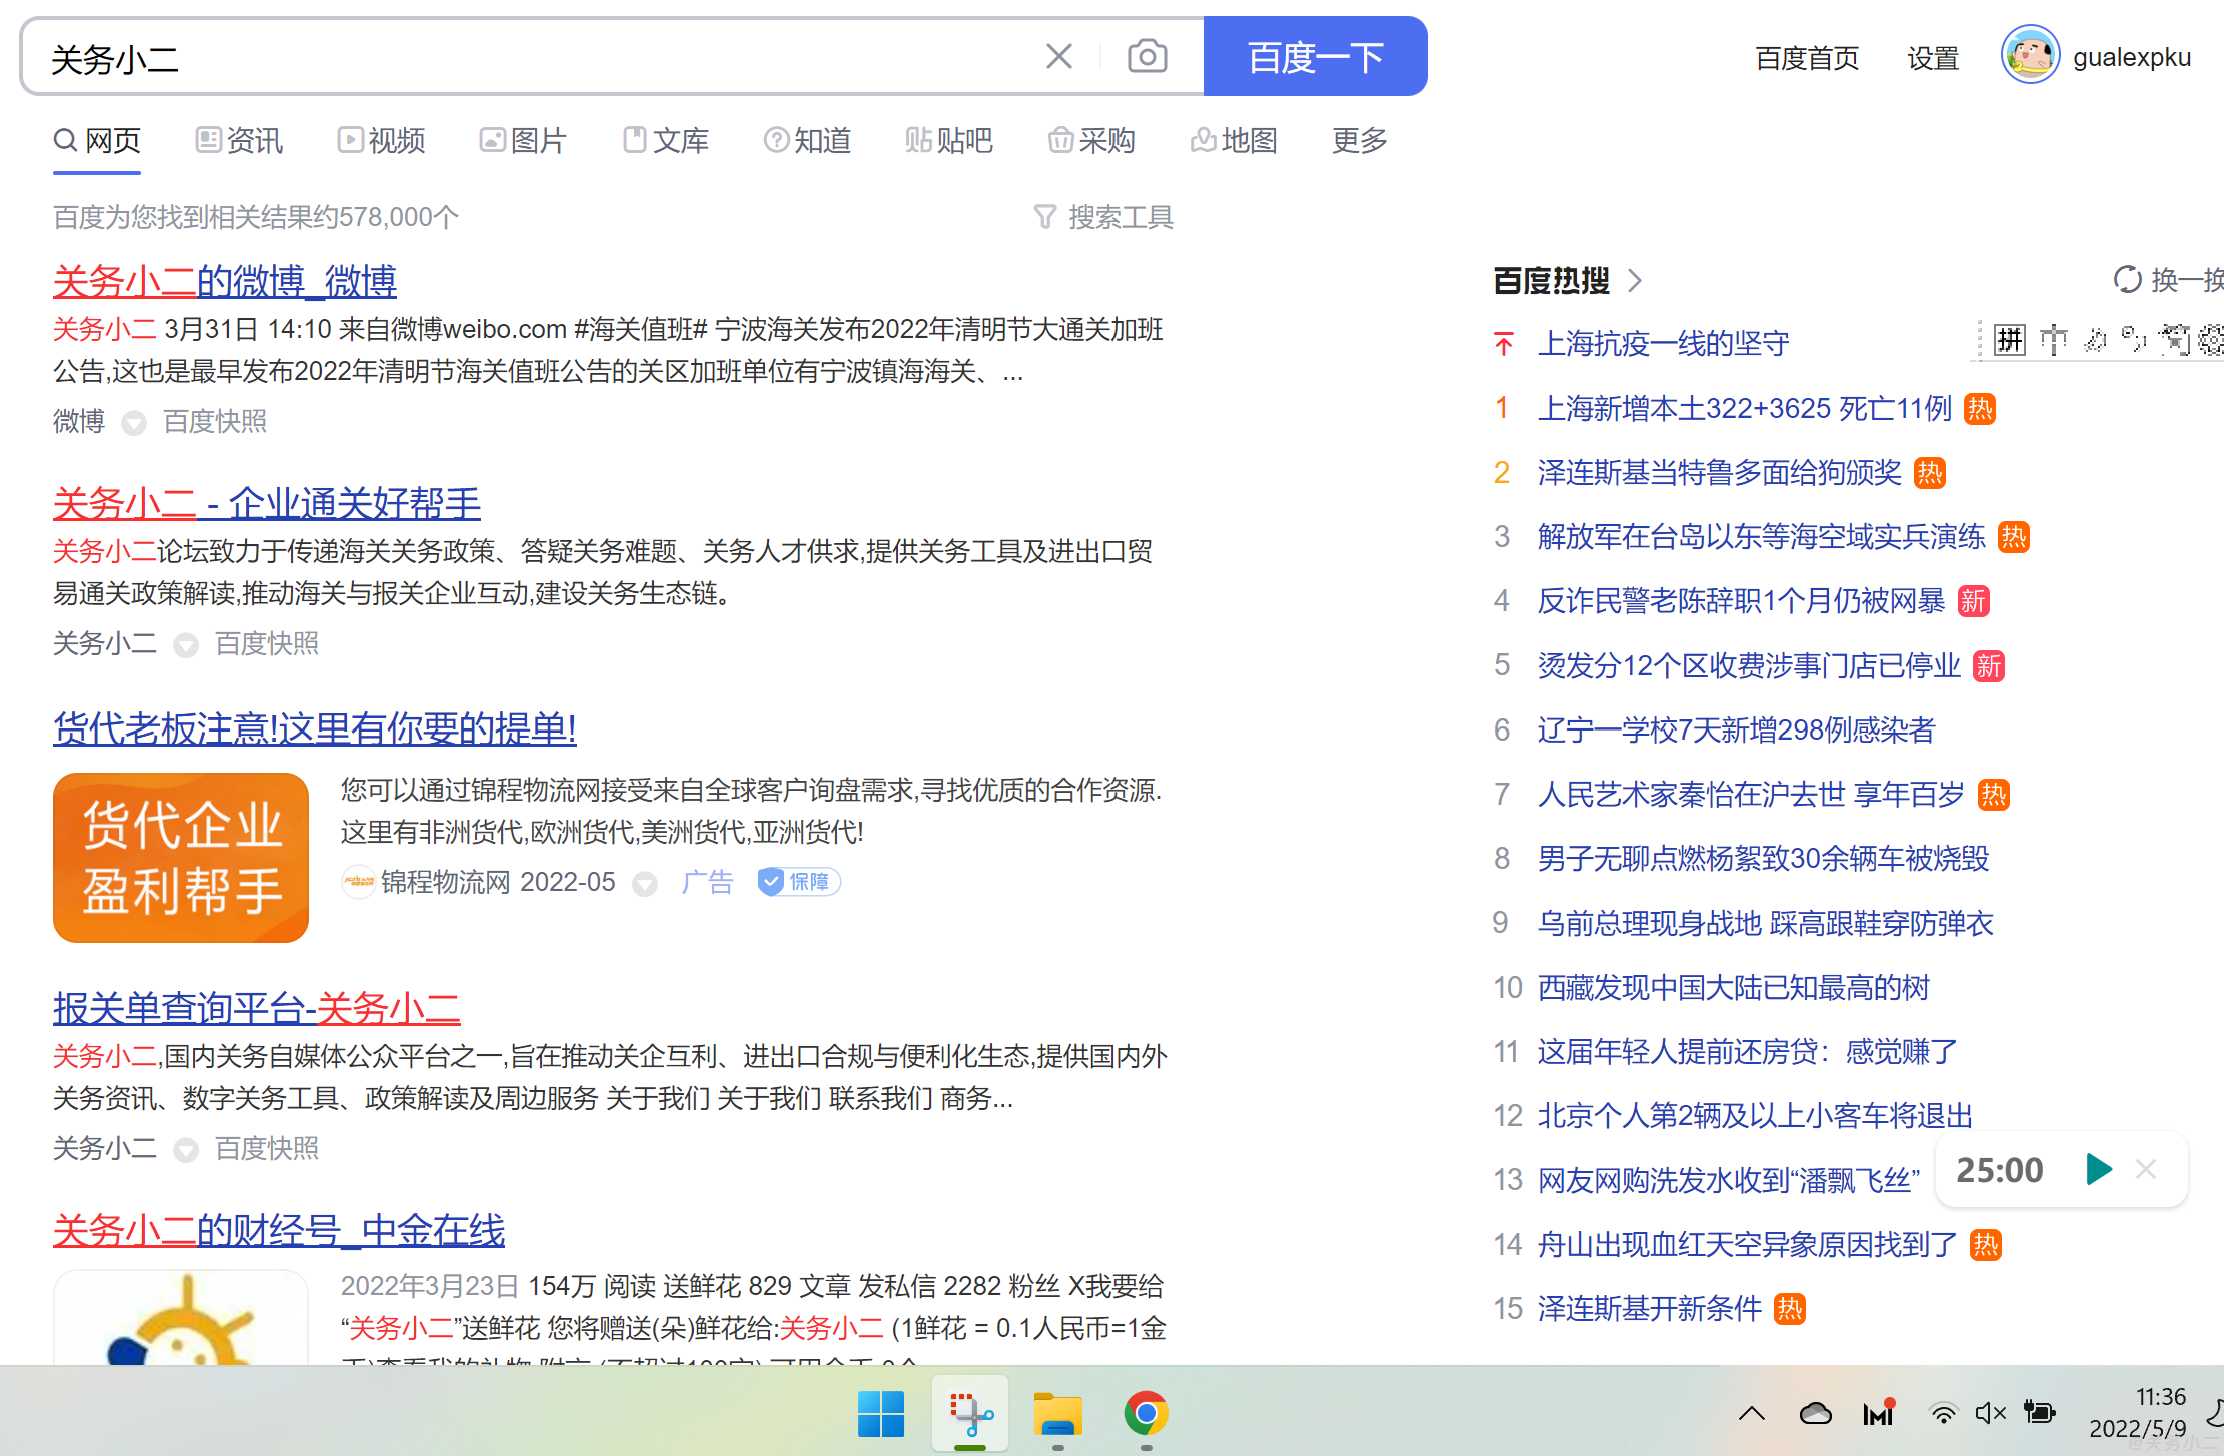The image size is (2224, 1456).
Task: Switch to the 贴吧 tab
Action: coord(949,140)
